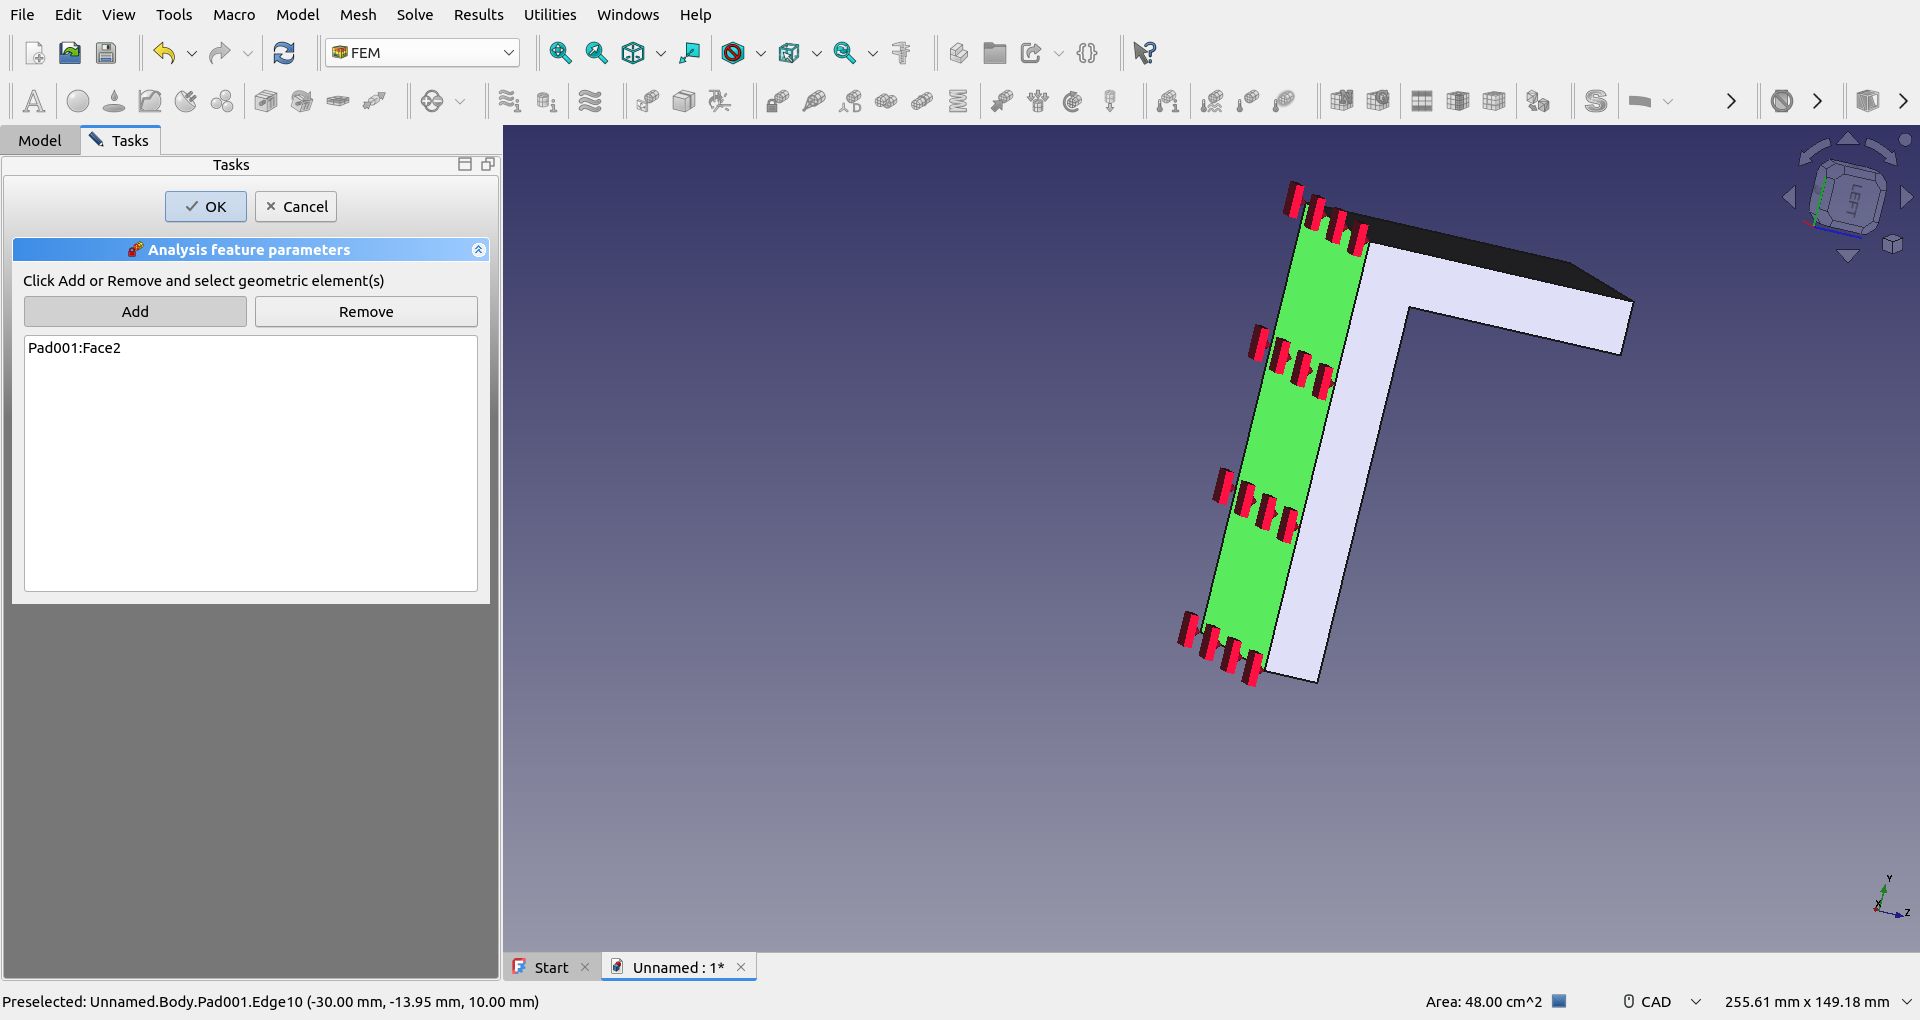Add flow velocity constraint (waves icon)
Viewport: 1920px width, 1020px height.
tap(590, 101)
